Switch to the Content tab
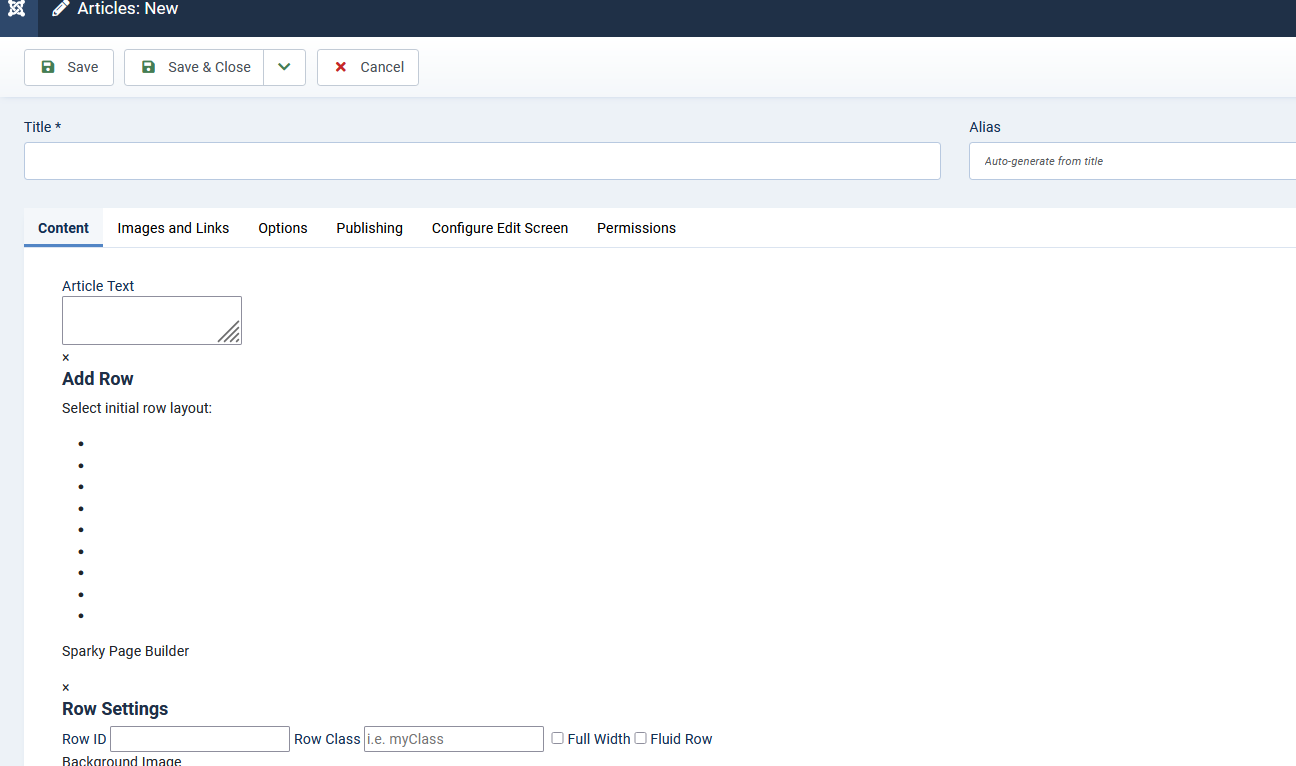 pos(64,228)
